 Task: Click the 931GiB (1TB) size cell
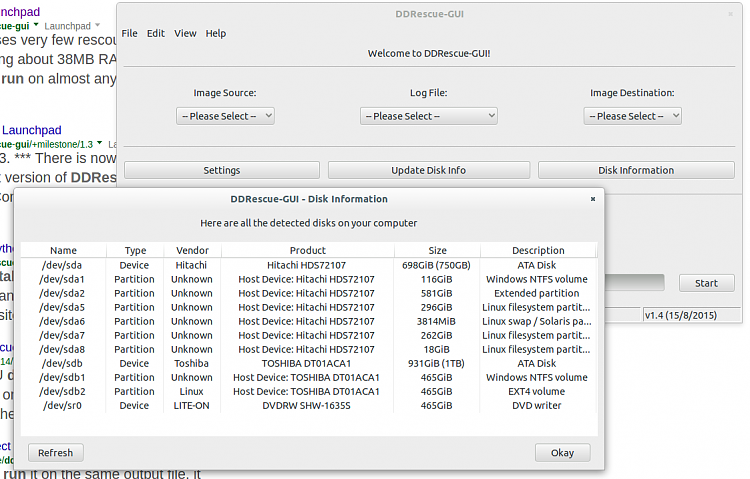[436, 363]
